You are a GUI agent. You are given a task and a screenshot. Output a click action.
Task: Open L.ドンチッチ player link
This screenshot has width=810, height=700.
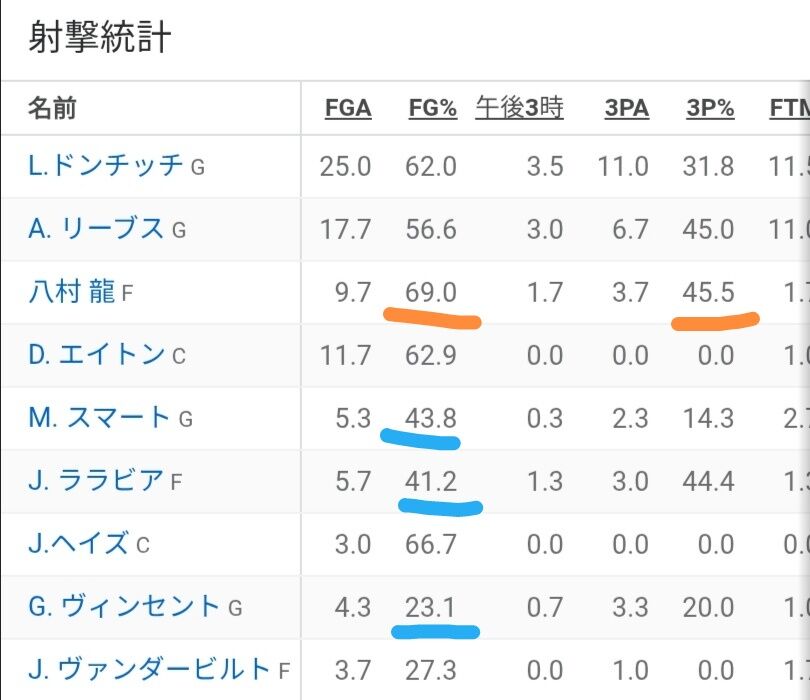pos(105,166)
